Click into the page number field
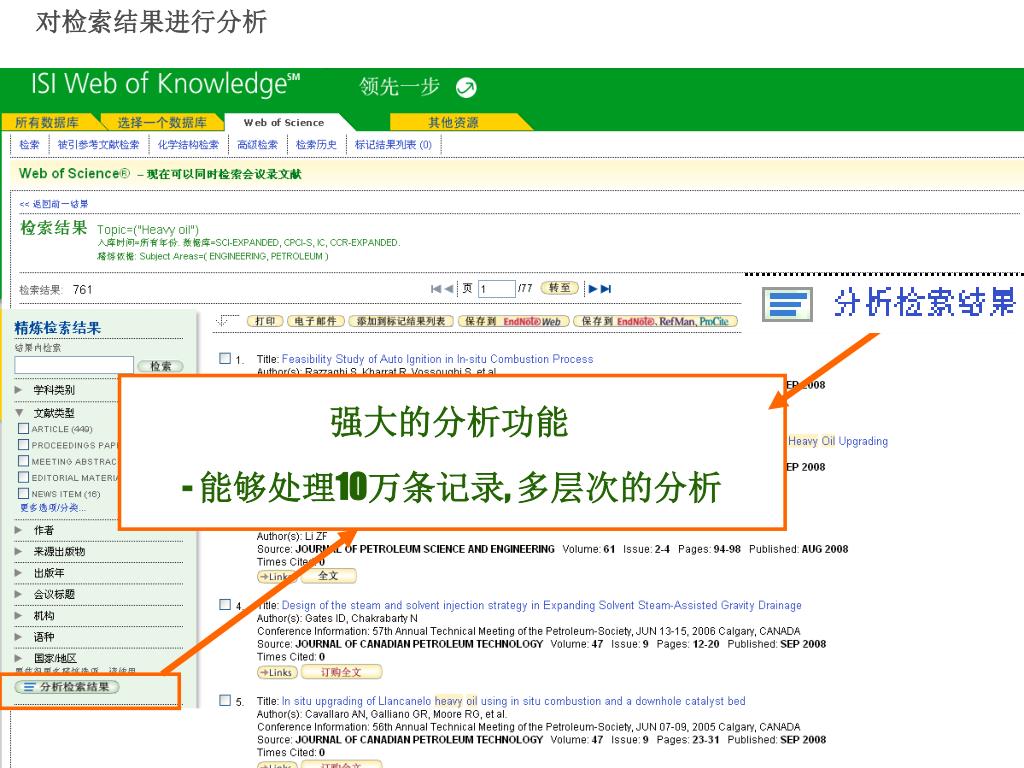This screenshot has height=768, width=1024. (496, 289)
